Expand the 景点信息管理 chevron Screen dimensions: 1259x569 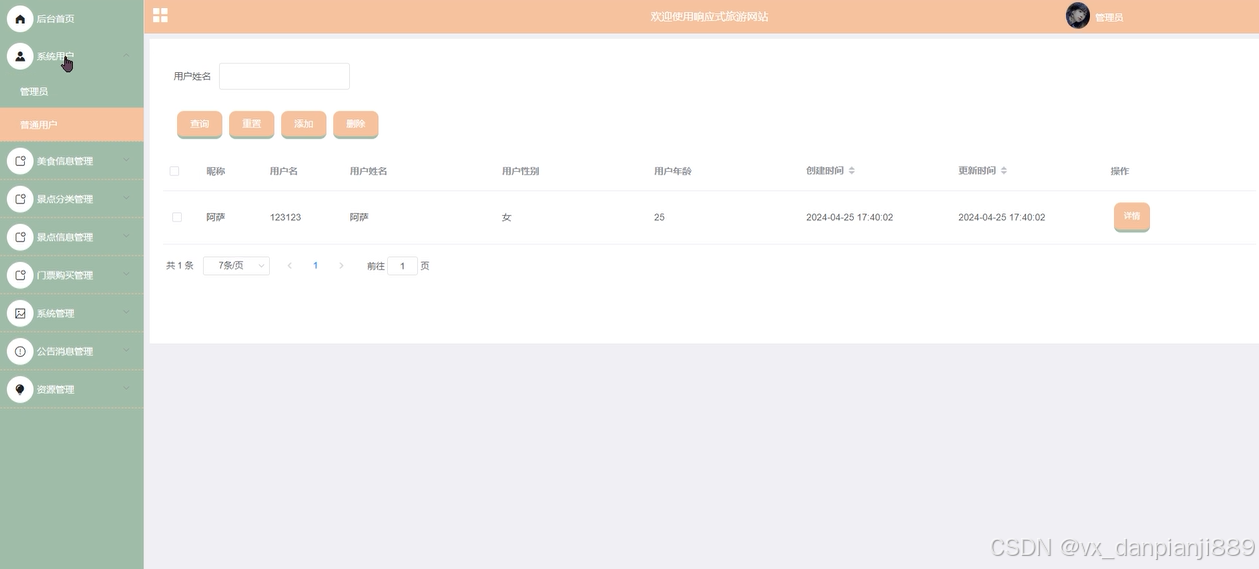(126, 236)
